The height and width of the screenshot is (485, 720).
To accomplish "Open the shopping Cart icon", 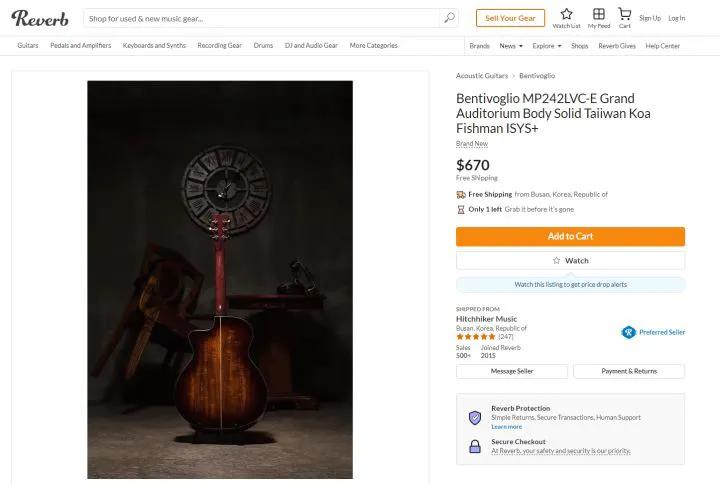I will pyautogui.click(x=624, y=14).
